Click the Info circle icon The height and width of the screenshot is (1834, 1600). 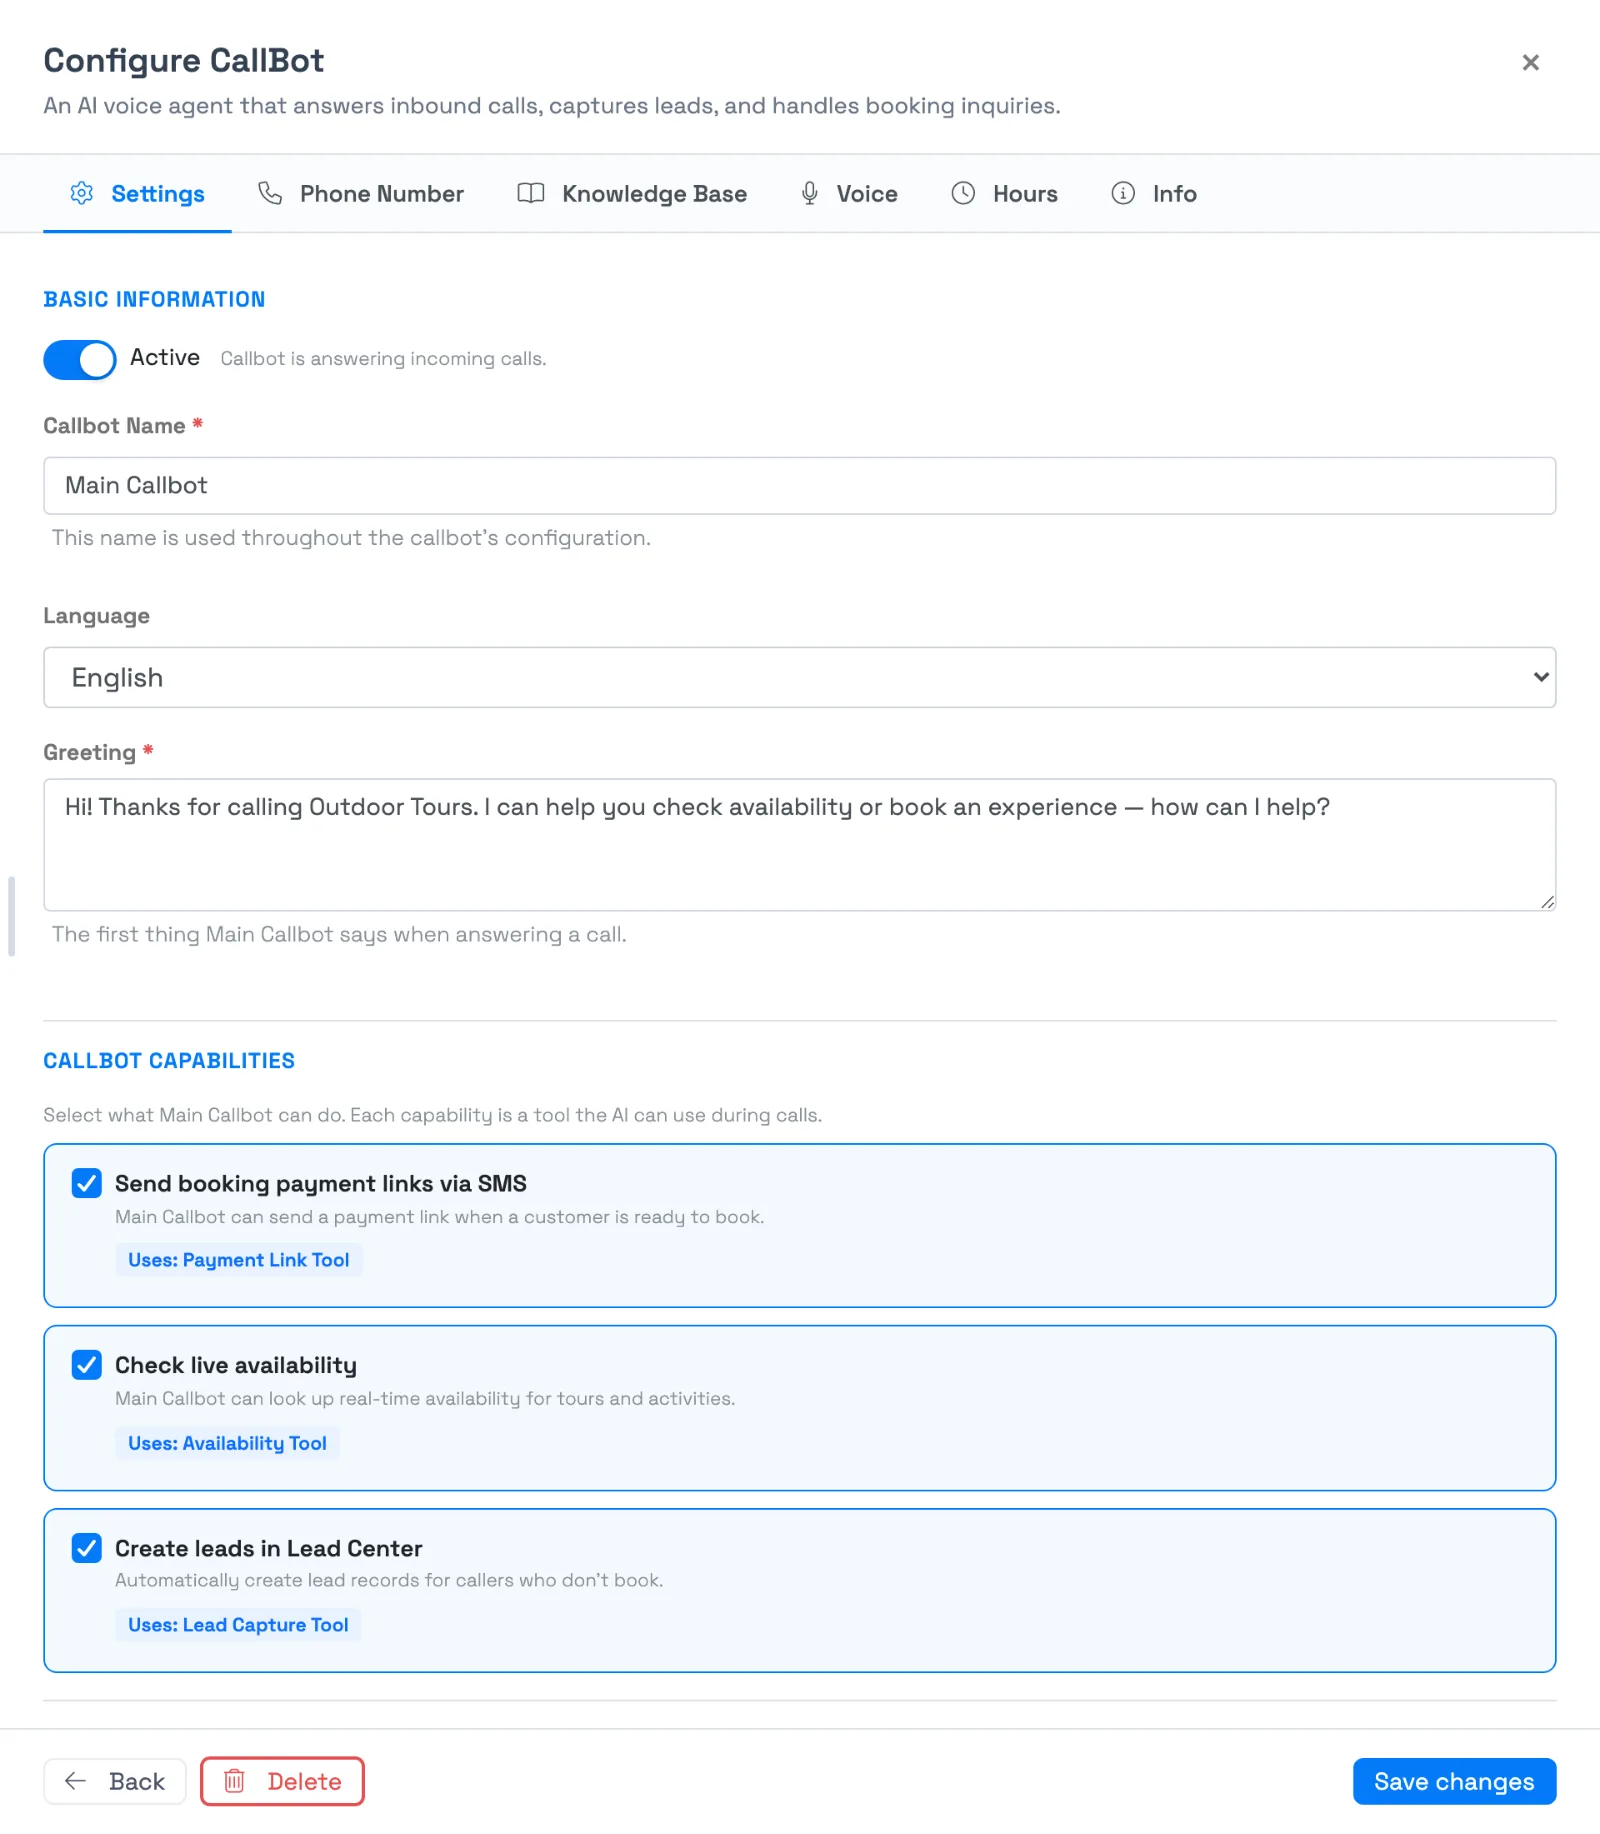[x=1123, y=193]
